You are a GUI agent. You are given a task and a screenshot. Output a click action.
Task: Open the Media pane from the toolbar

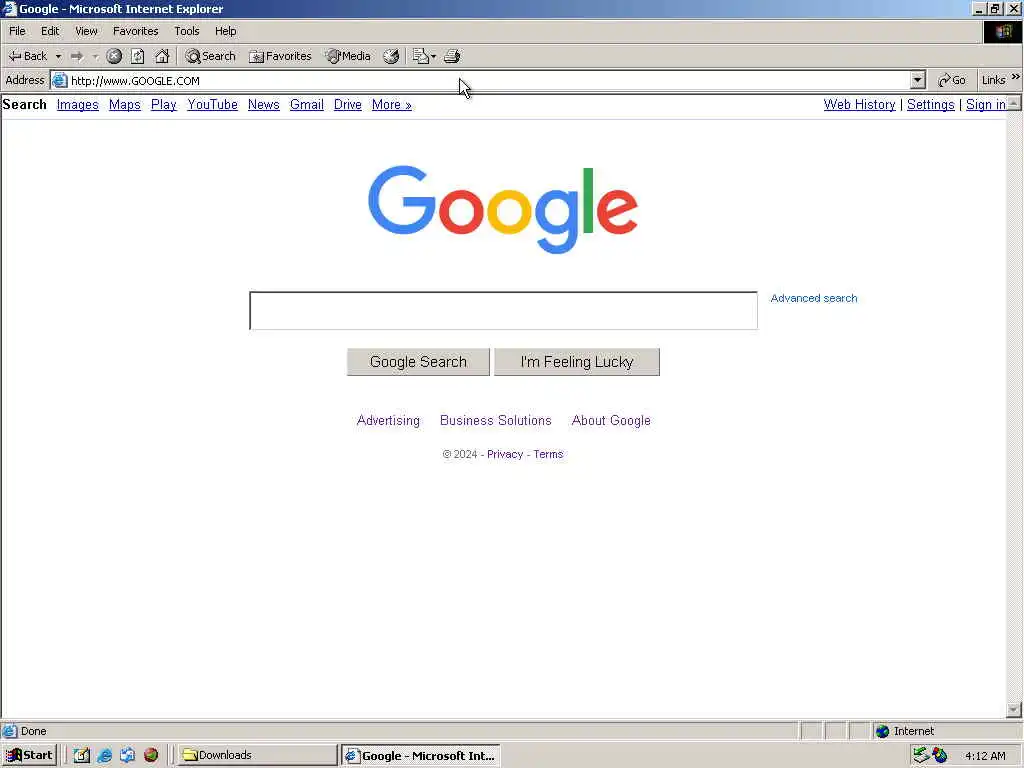click(348, 56)
